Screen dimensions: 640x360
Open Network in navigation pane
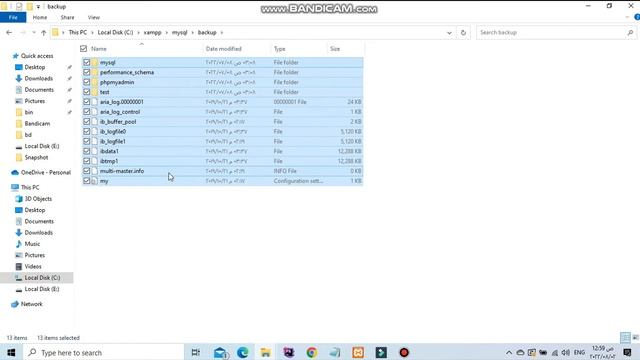click(x=31, y=304)
